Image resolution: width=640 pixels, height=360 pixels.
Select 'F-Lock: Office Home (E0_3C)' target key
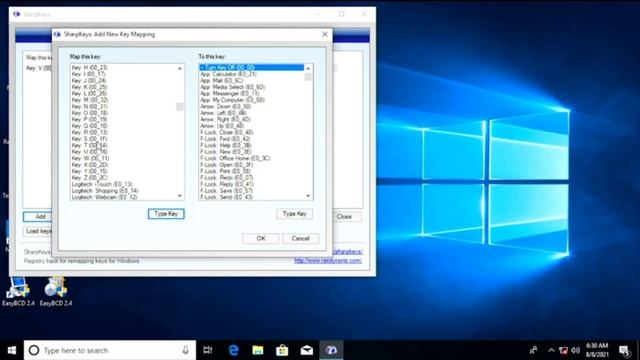tap(235, 158)
